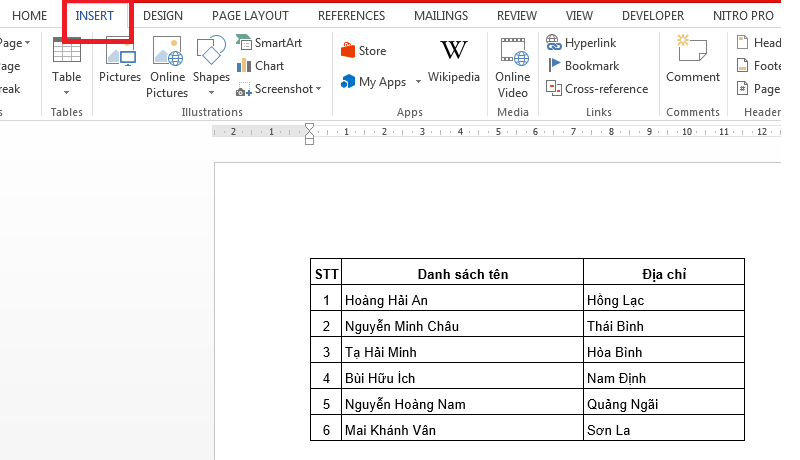Click the 'Địa chỉ' header cell
This screenshot has width=800, height=460.
664,272
